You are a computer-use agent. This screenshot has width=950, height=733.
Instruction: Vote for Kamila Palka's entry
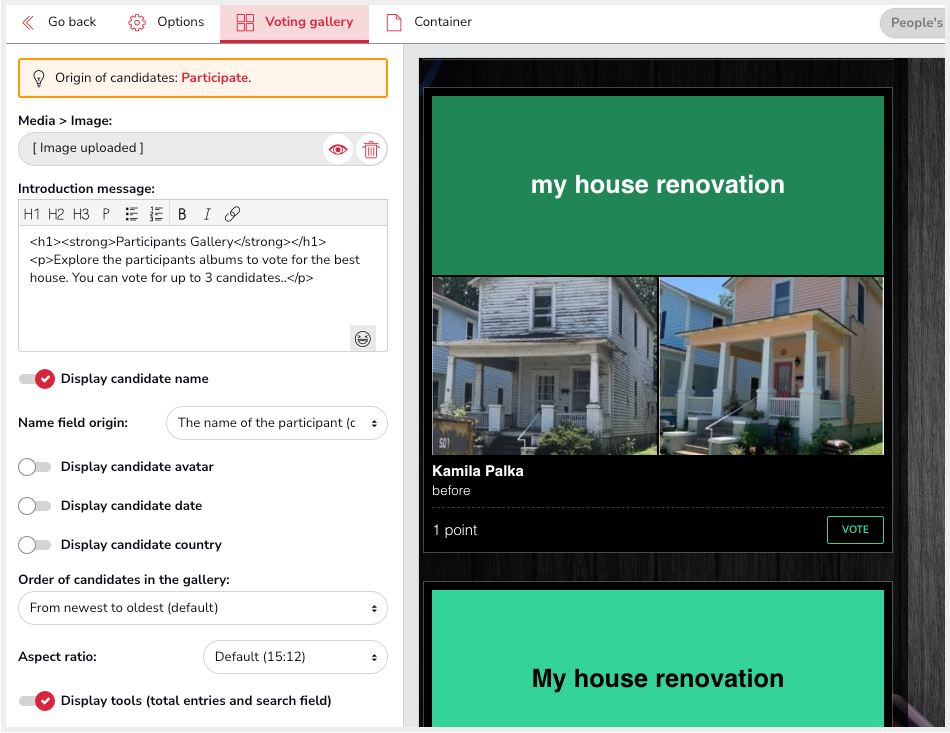click(855, 530)
